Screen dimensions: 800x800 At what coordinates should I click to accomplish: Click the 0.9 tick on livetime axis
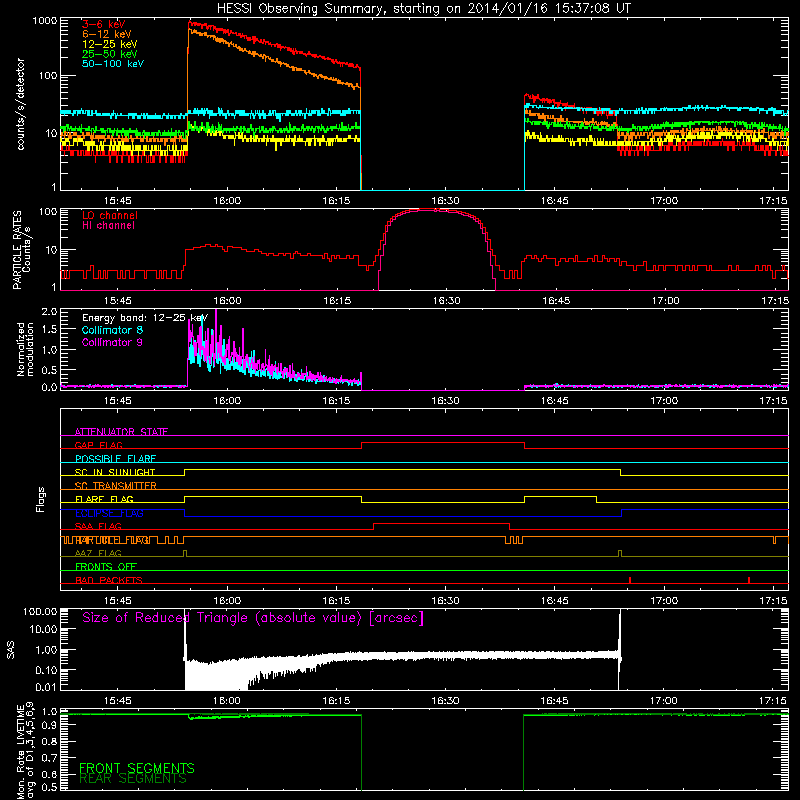click(x=49, y=726)
